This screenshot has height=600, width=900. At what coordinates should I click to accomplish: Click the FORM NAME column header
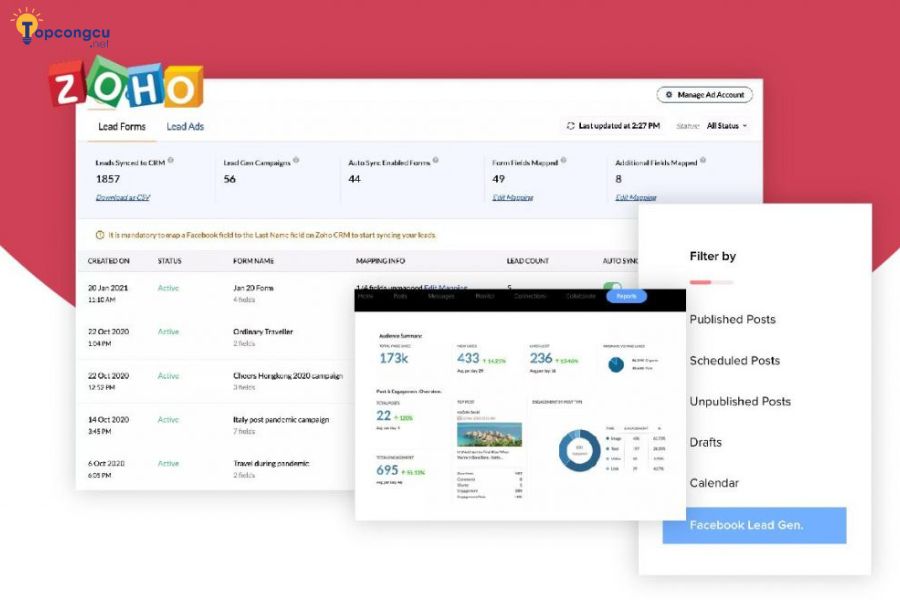point(253,261)
